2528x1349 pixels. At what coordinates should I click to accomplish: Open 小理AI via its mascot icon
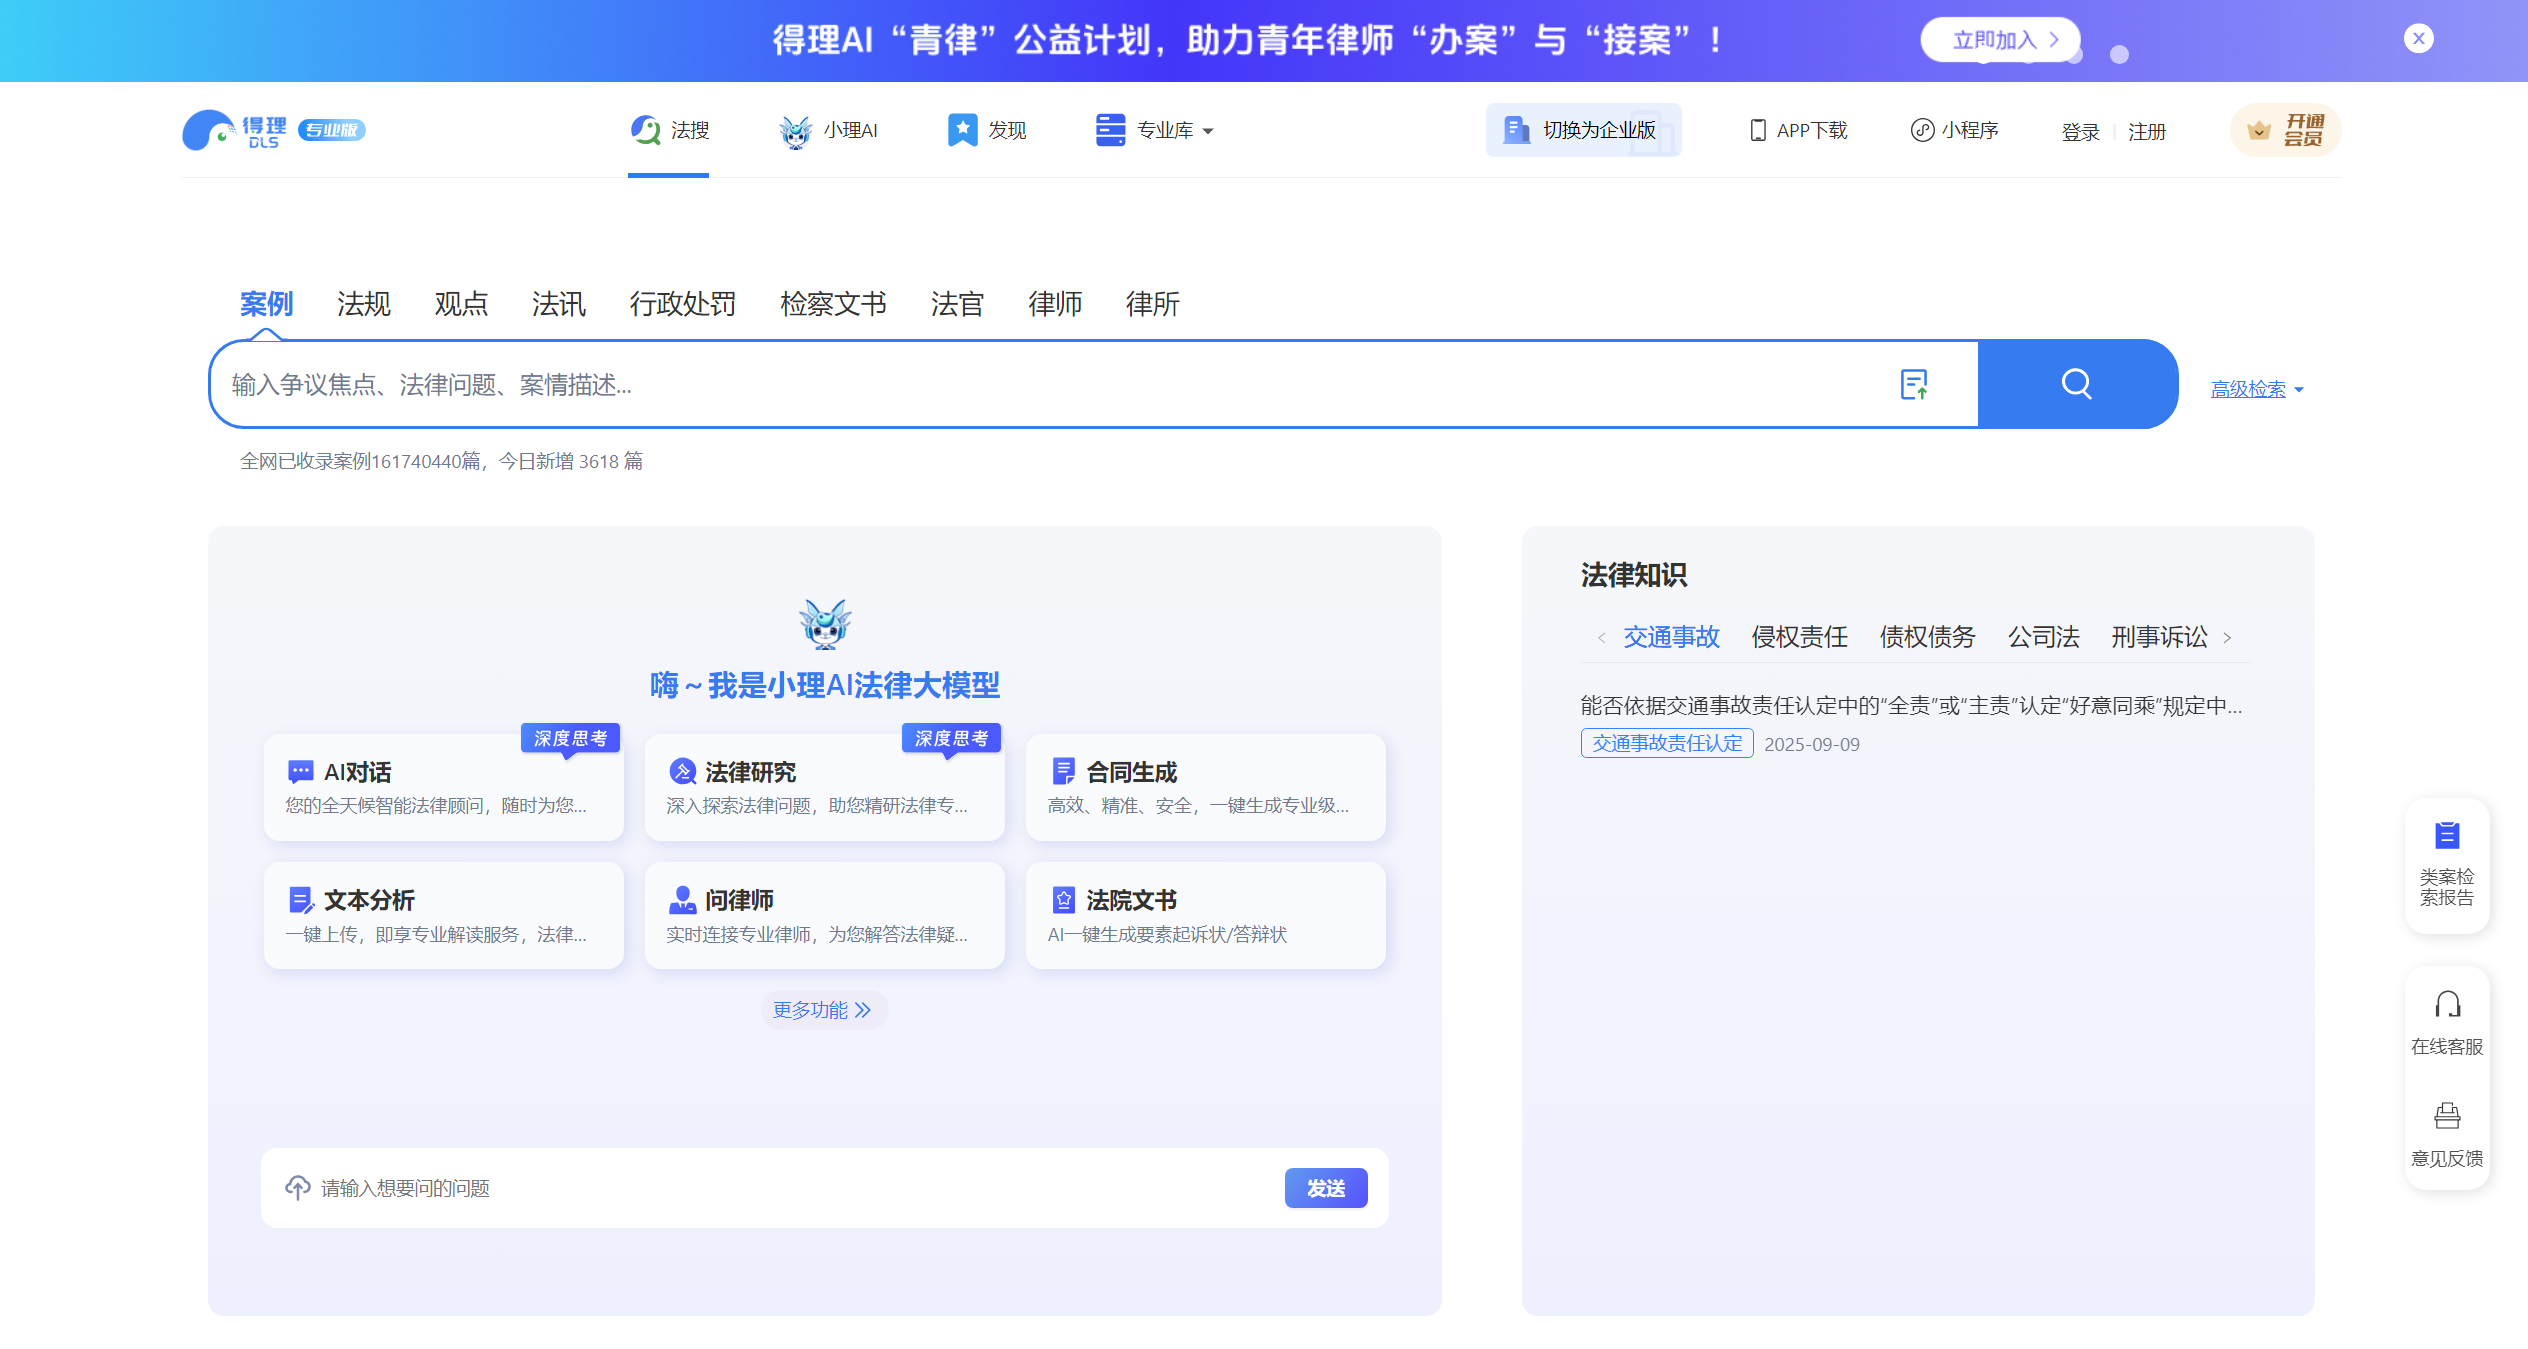coord(795,129)
